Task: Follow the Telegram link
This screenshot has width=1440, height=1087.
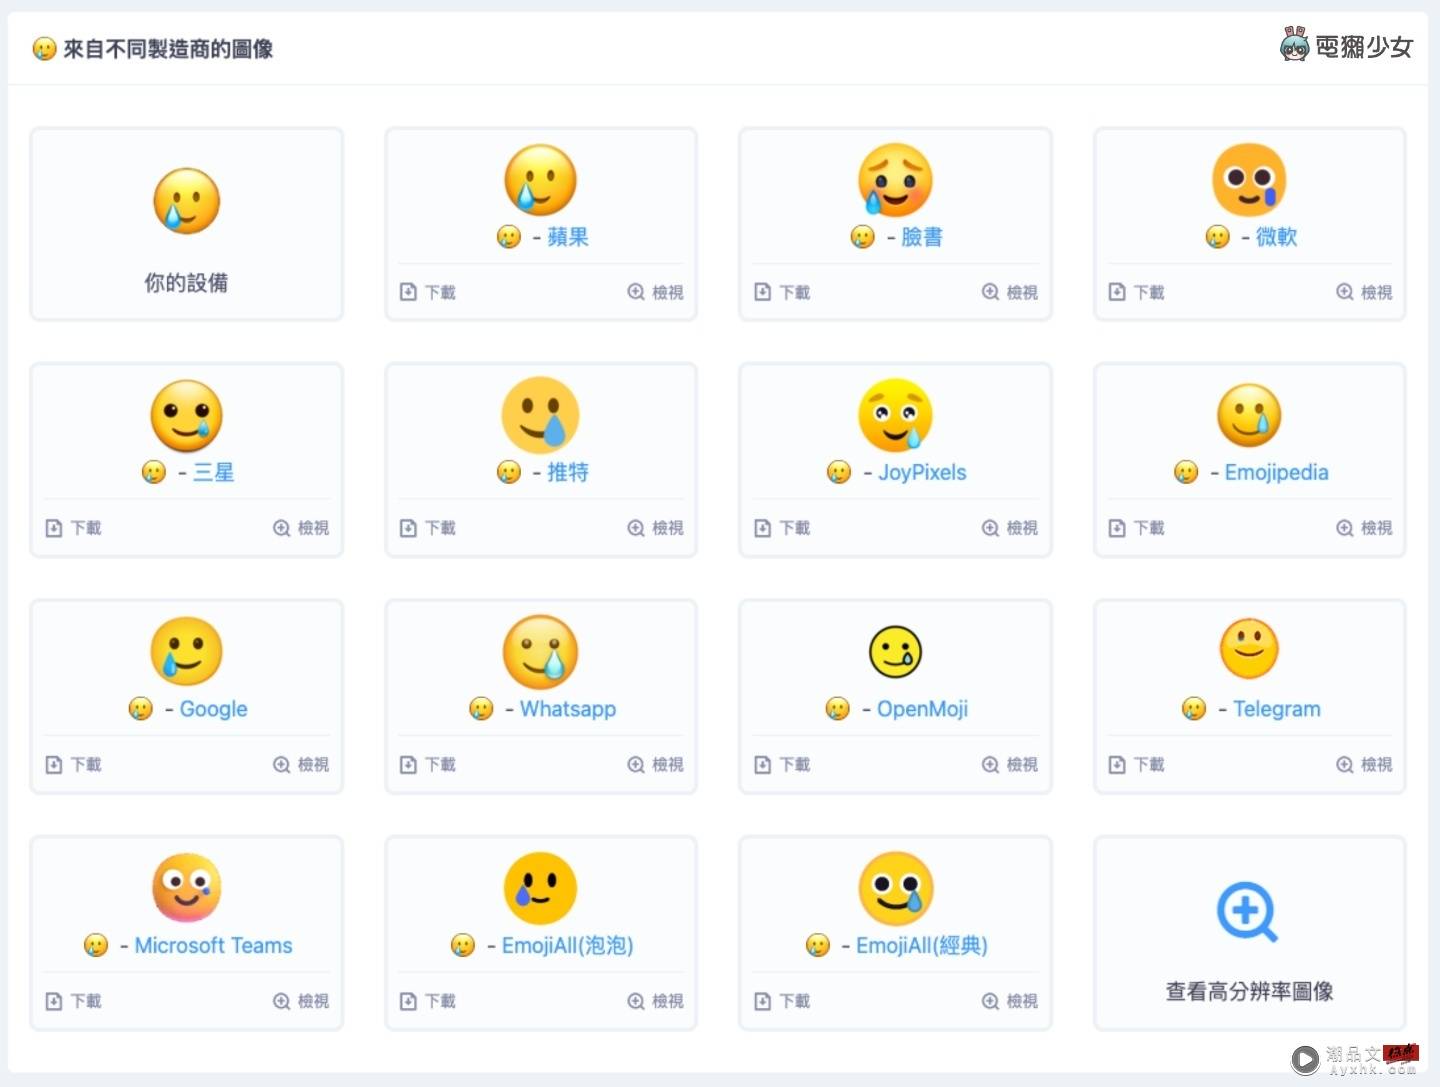Action: (x=1277, y=709)
